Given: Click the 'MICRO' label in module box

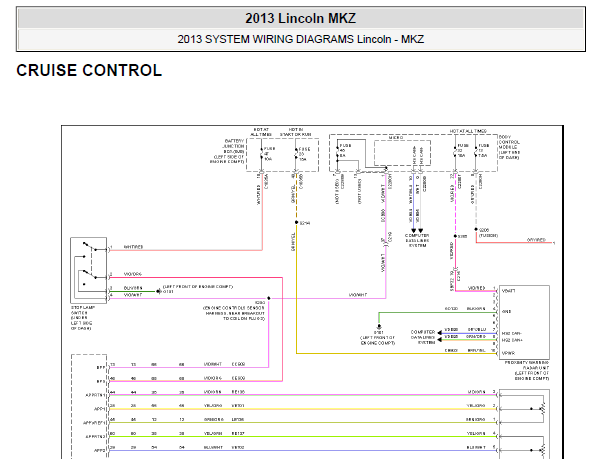Looking at the screenshot, I should pyautogui.click(x=396, y=137).
